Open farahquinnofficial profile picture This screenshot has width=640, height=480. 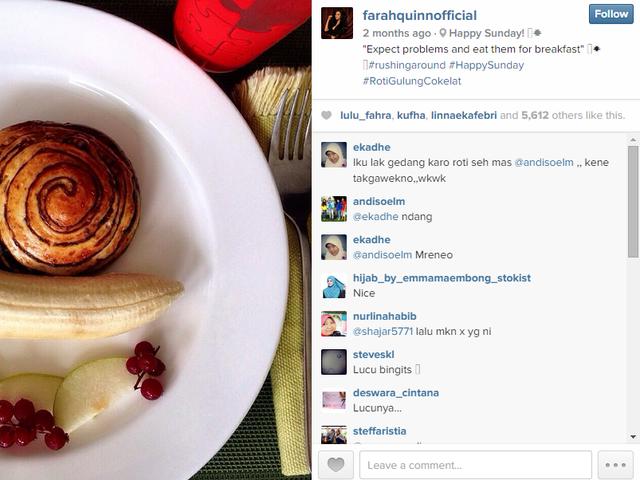(x=337, y=23)
